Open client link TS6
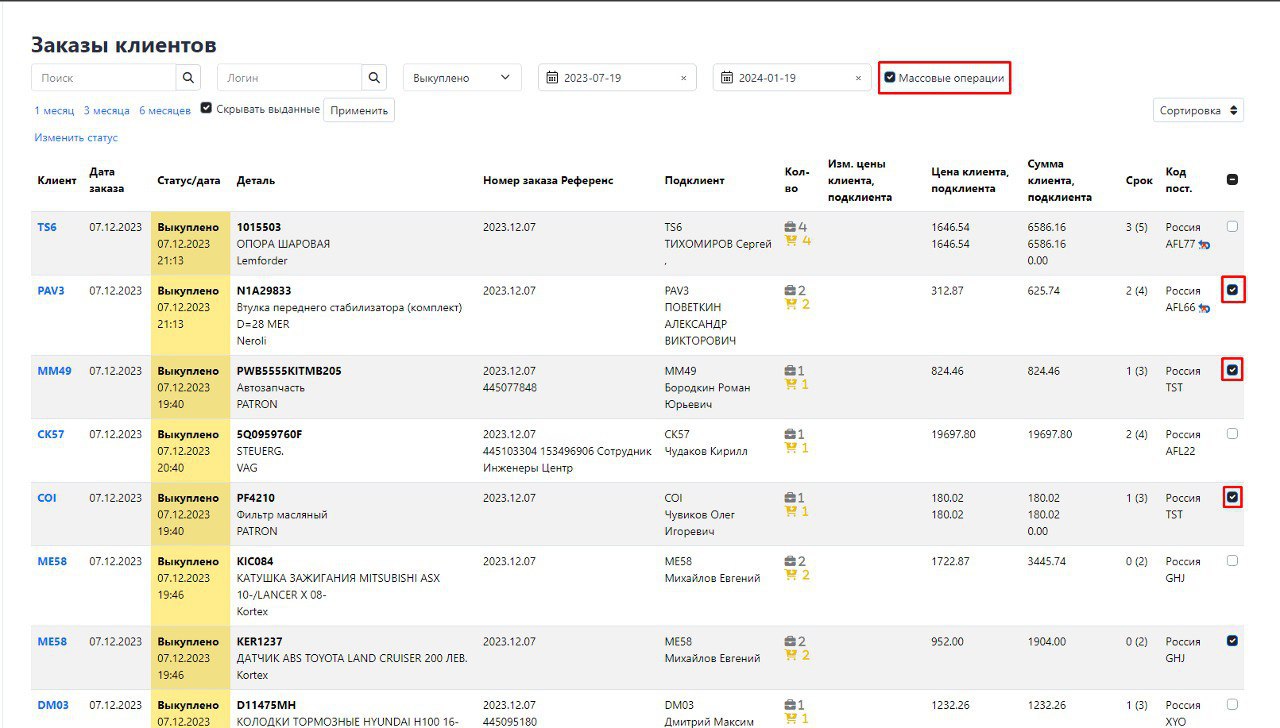This screenshot has height=728, width=1280. (47, 227)
